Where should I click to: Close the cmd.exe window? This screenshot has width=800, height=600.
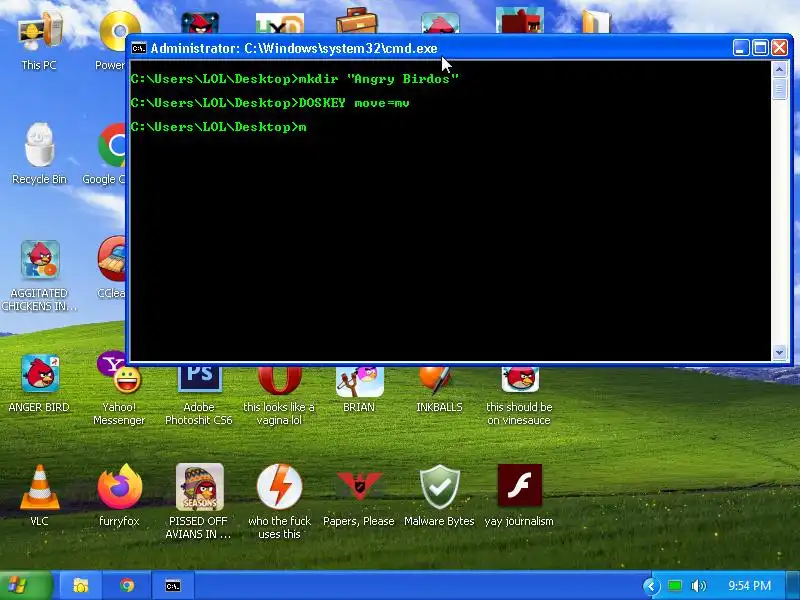pos(780,48)
